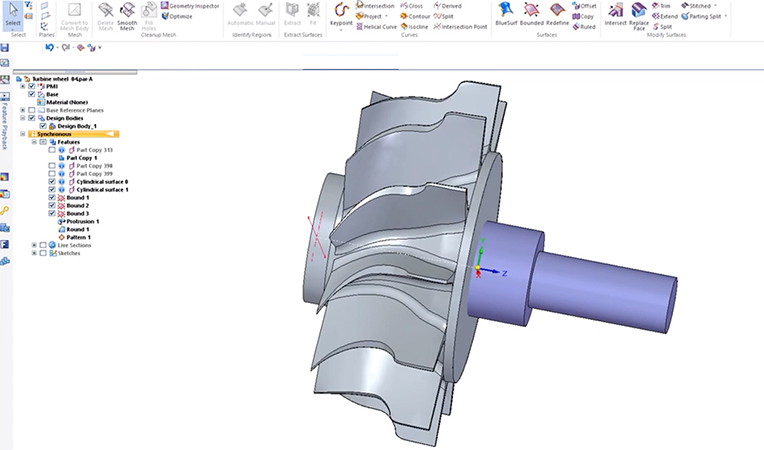
Task: Expand the Live Sections node
Action: [34, 245]
